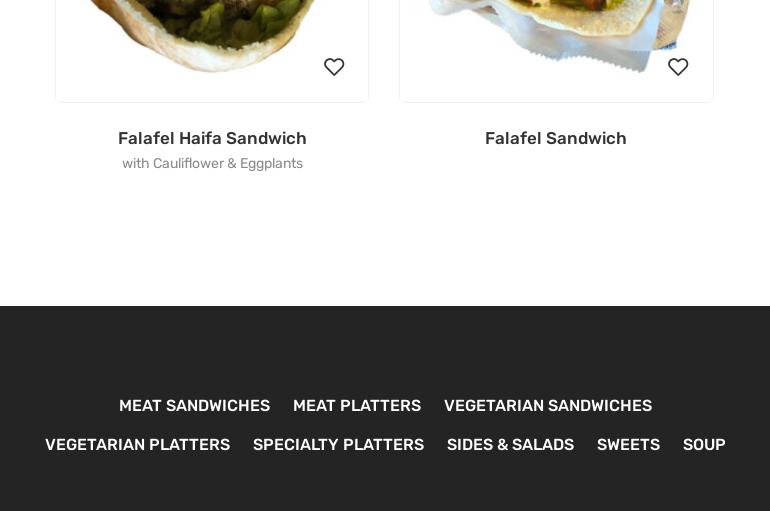Image resolution: width=770 pixels, height=511 pixels.
Task: Favorite the Falafel Haifa Sandwich with heart icon
Action: pos(334,67)
